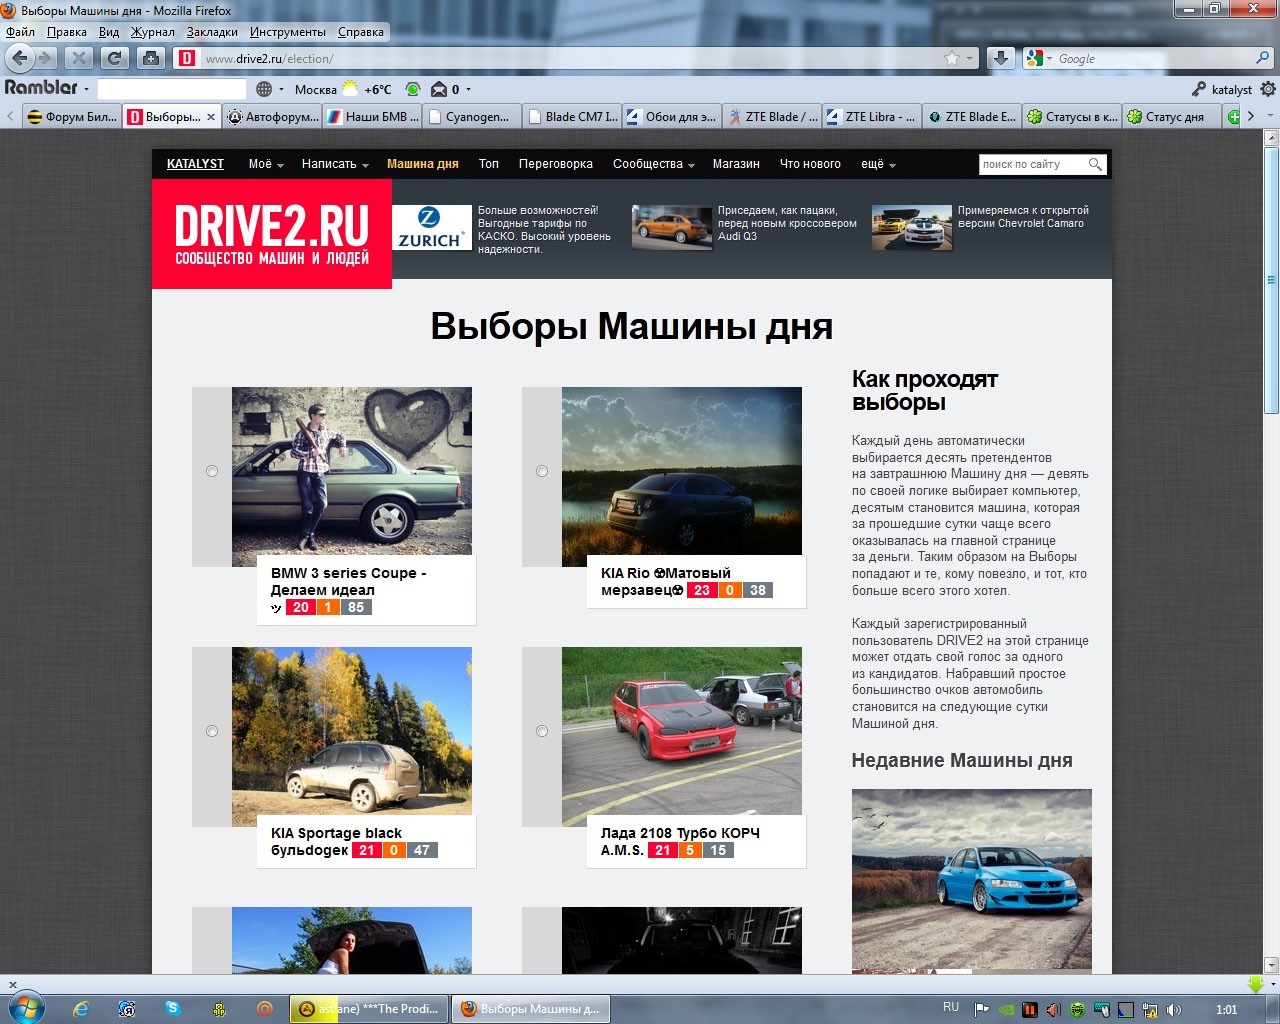The width and height of the screenshot is (1280, 1024).
Task: Click the magnifier in the Google search box
Action: coord(1263,58)
